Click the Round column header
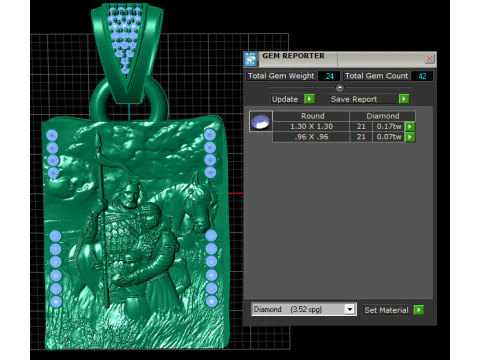This screenshot has width=480, height=360. [x=312, y=116]
